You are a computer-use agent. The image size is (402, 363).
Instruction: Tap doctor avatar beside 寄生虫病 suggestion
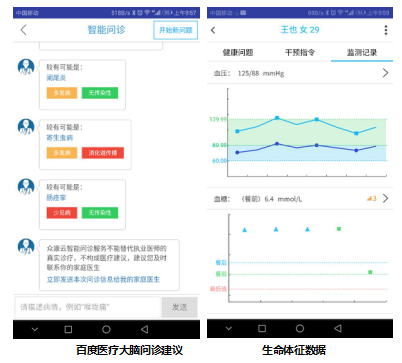coord(26,127)
